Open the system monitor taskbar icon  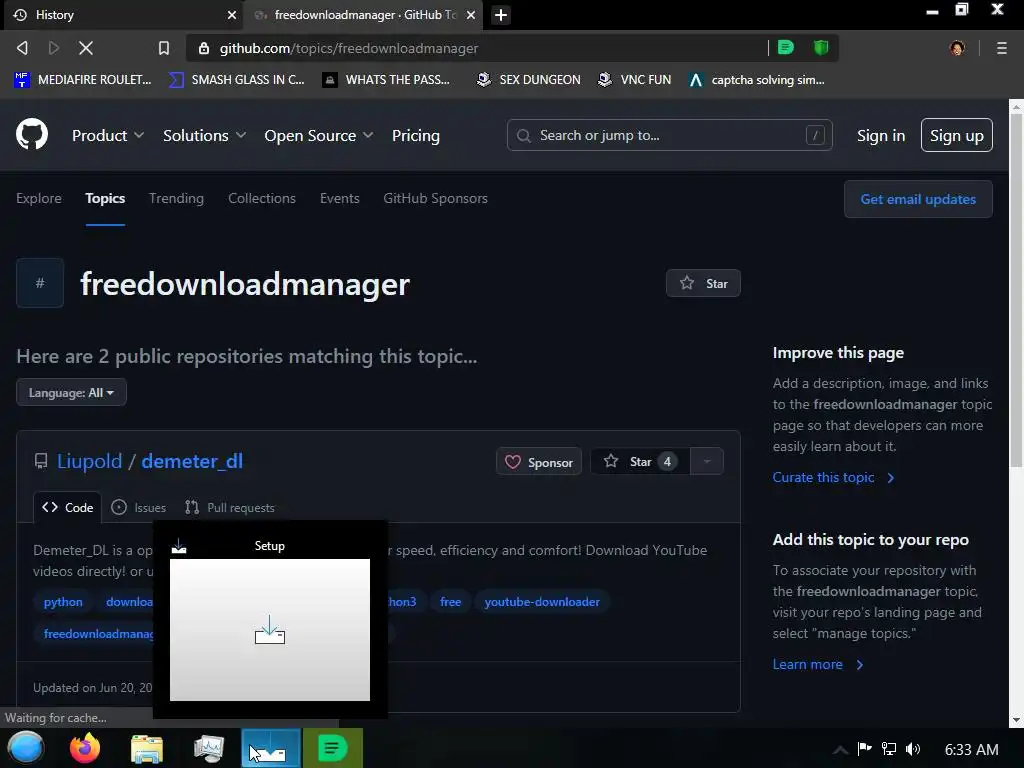(209, 748)
